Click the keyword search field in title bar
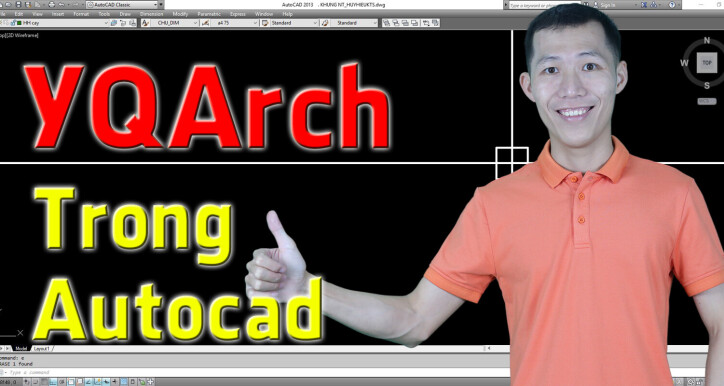Screen dimensions: 724x386 pyautogui.click(x=545, y=5)
